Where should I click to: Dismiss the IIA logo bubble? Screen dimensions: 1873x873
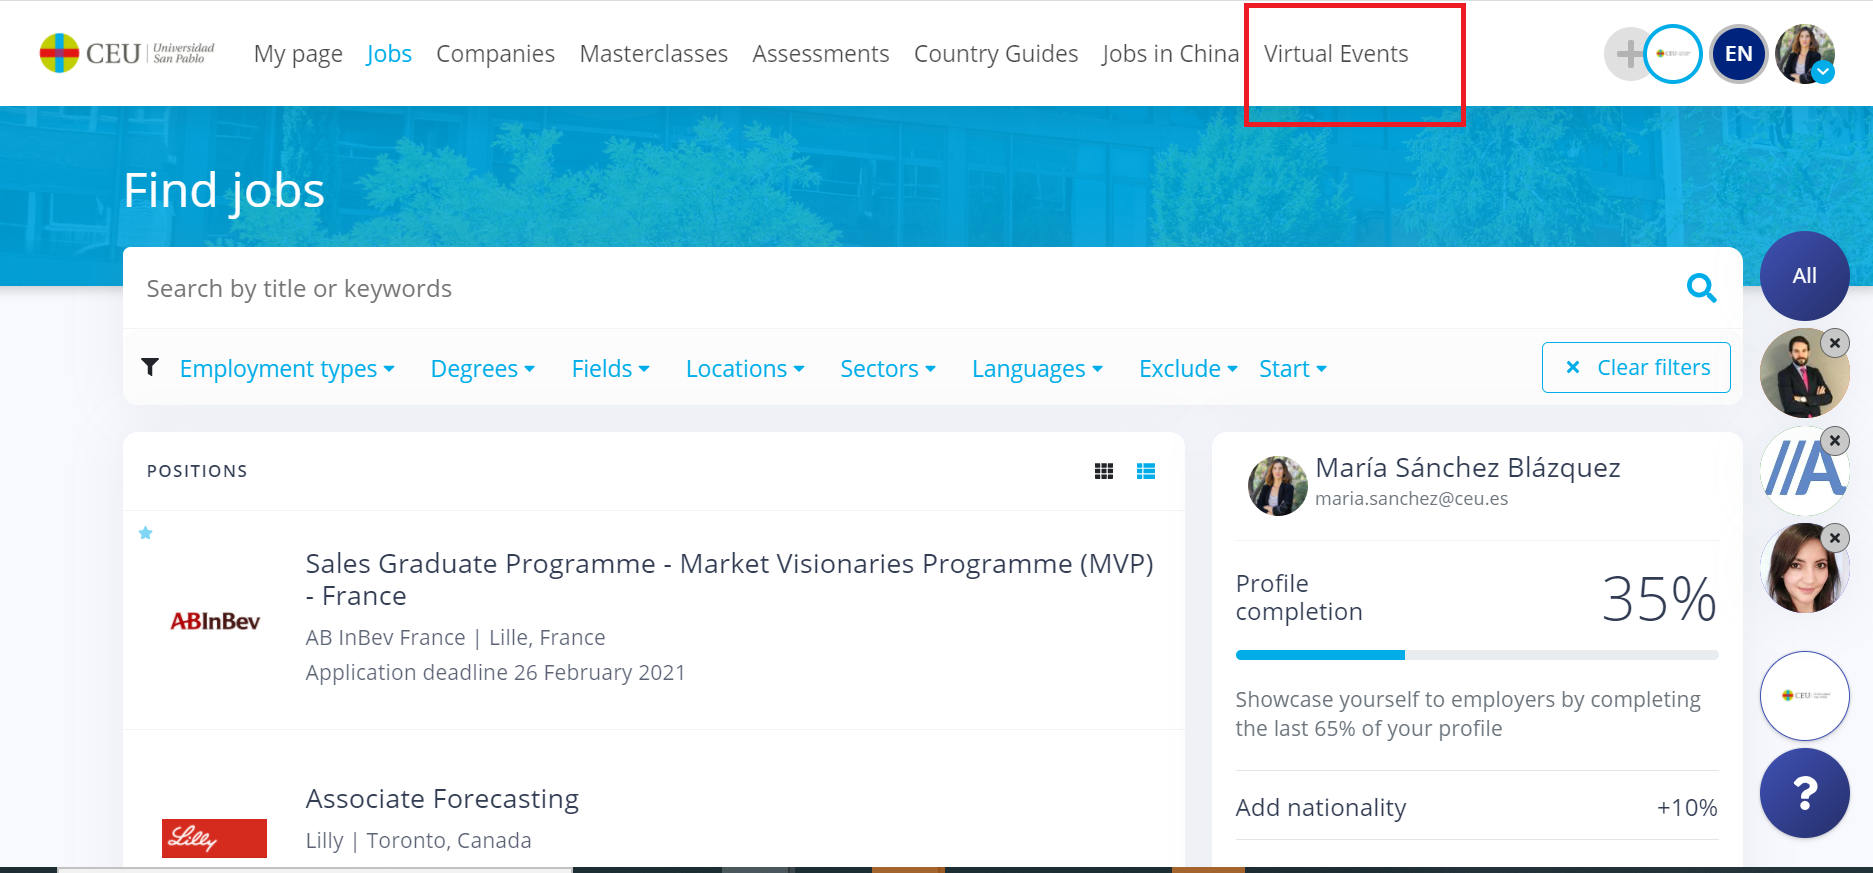tap(1835, 440)
